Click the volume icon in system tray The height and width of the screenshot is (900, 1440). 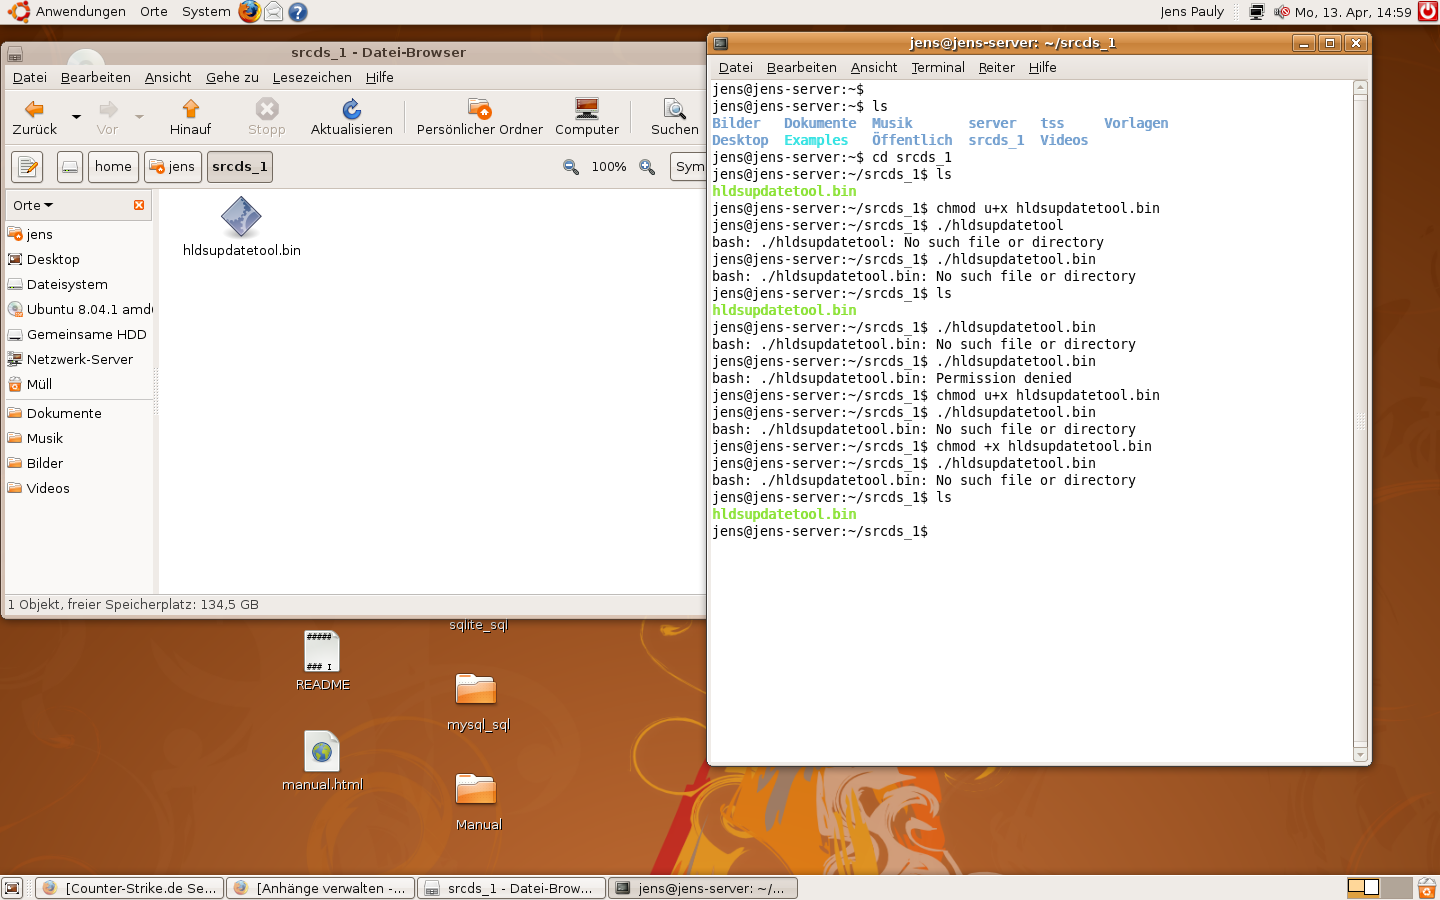(1281, 12)
